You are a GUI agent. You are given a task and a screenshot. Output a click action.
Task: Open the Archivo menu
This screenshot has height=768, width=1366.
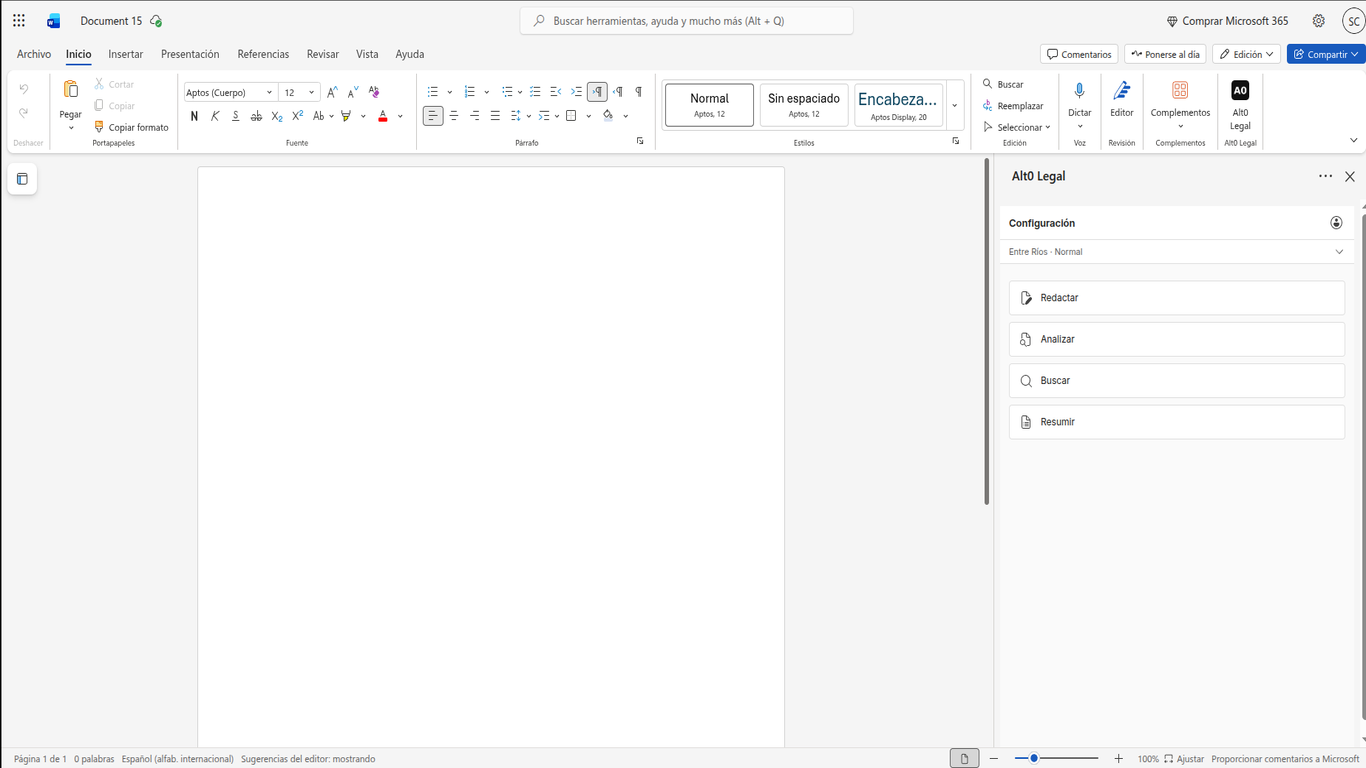pyautogui.click(x=33, y=54)
